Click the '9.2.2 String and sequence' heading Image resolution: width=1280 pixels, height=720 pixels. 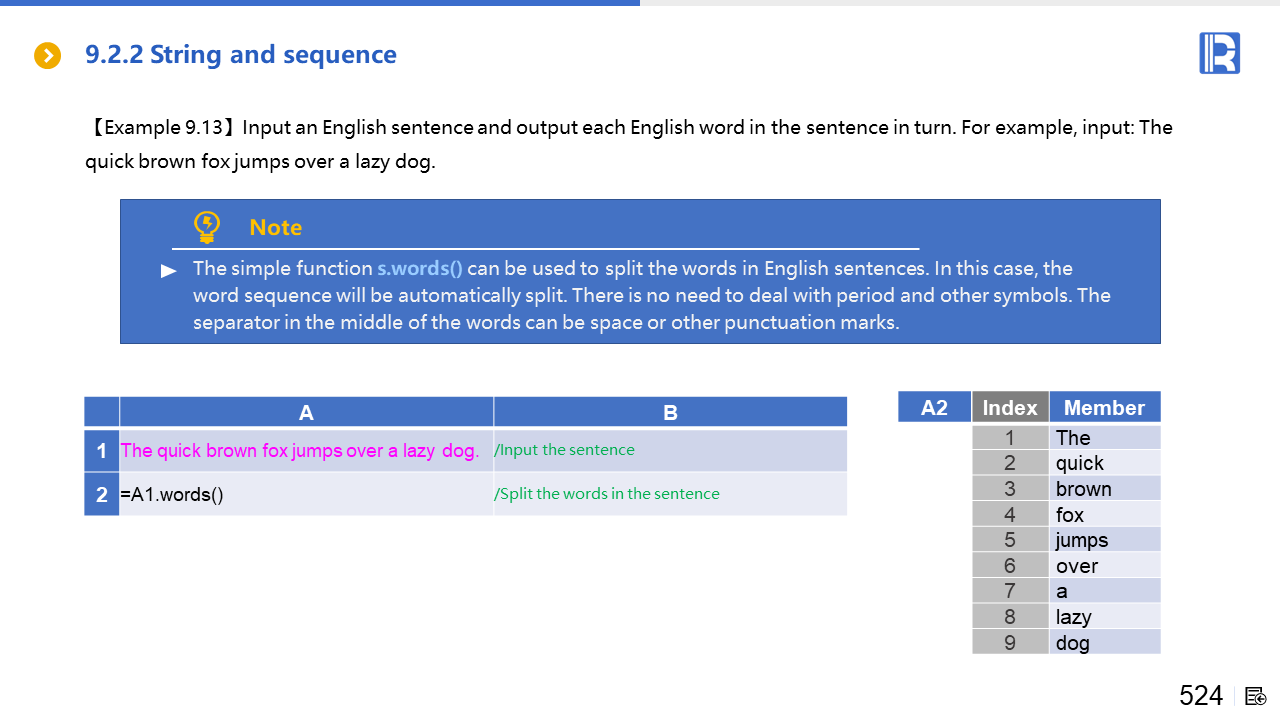click(241, 55)
